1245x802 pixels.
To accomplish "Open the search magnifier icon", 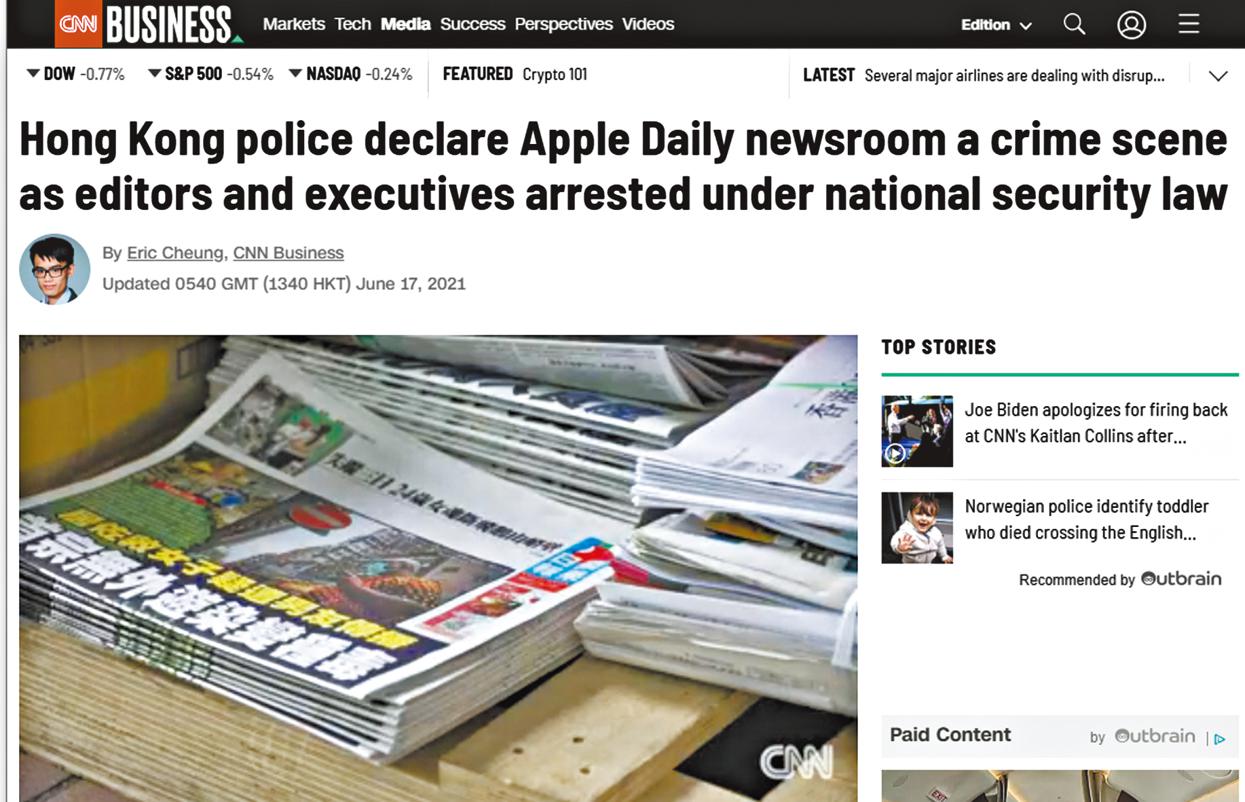I will tap(1074, 24).
